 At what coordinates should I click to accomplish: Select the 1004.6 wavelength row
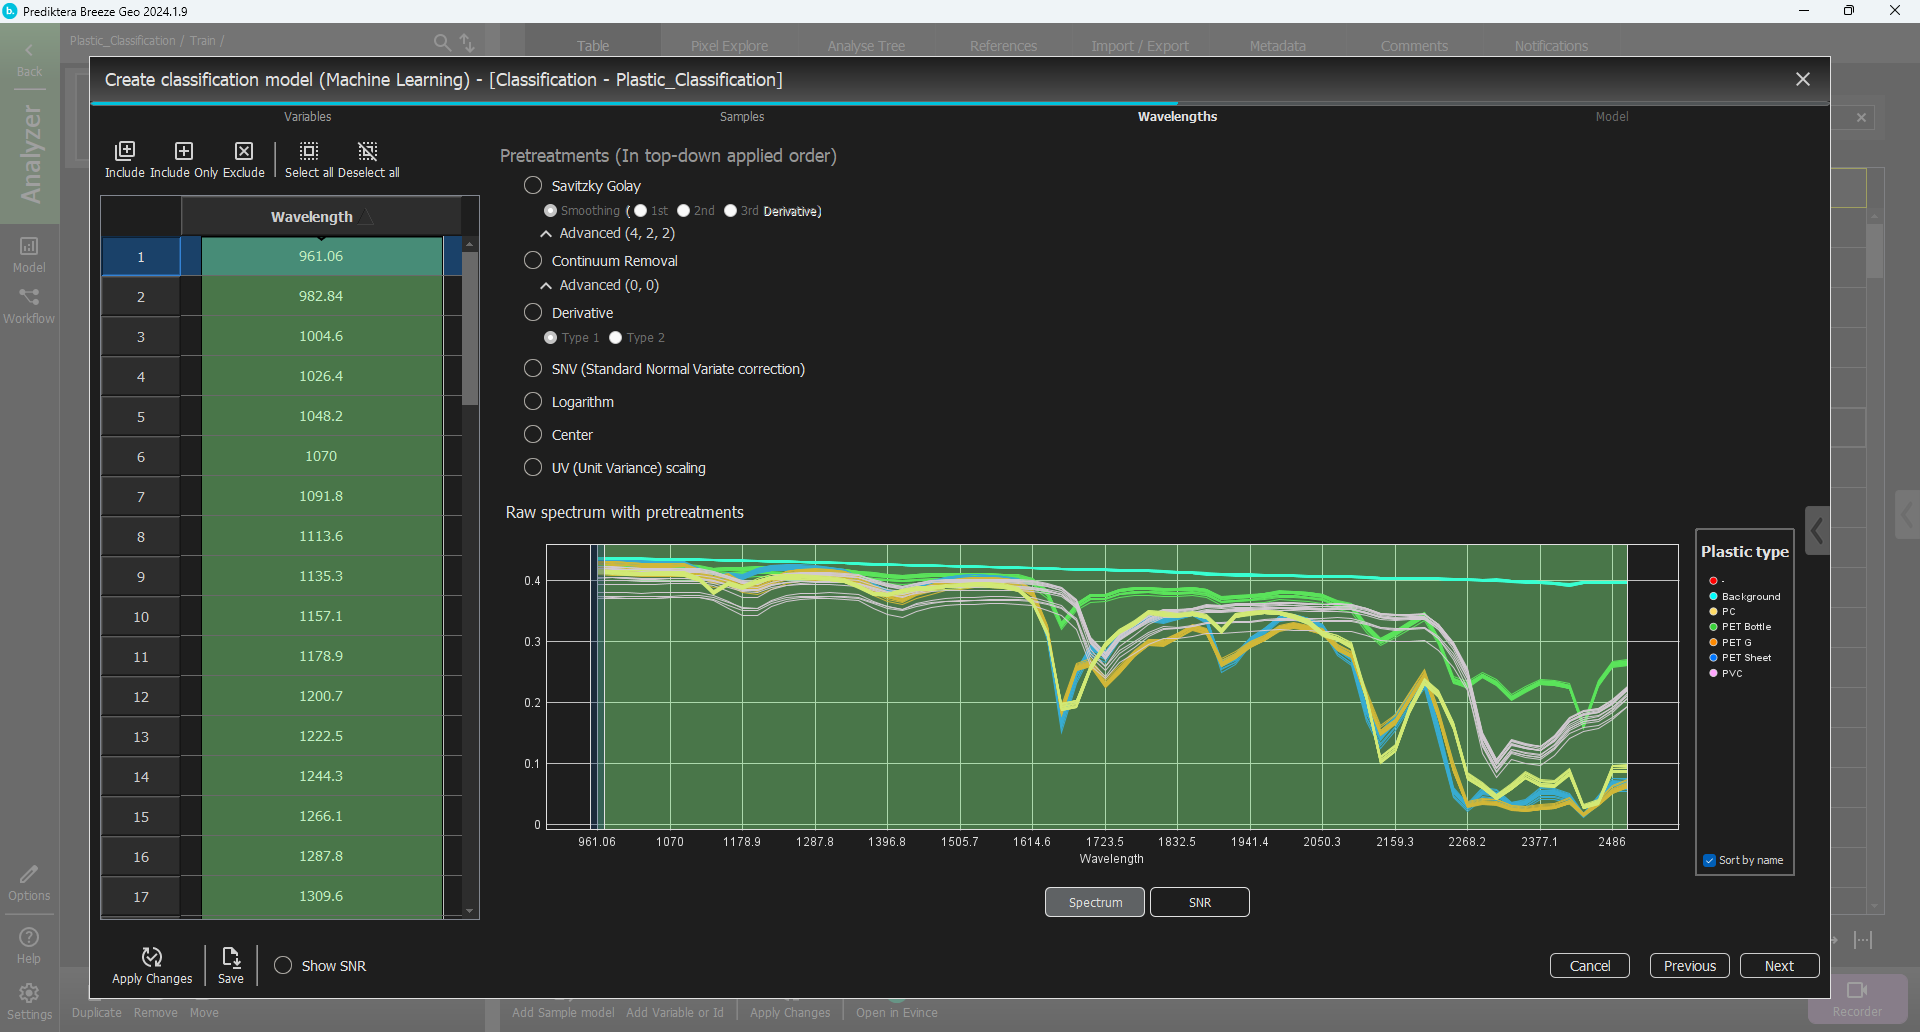(x=321, y=337)
